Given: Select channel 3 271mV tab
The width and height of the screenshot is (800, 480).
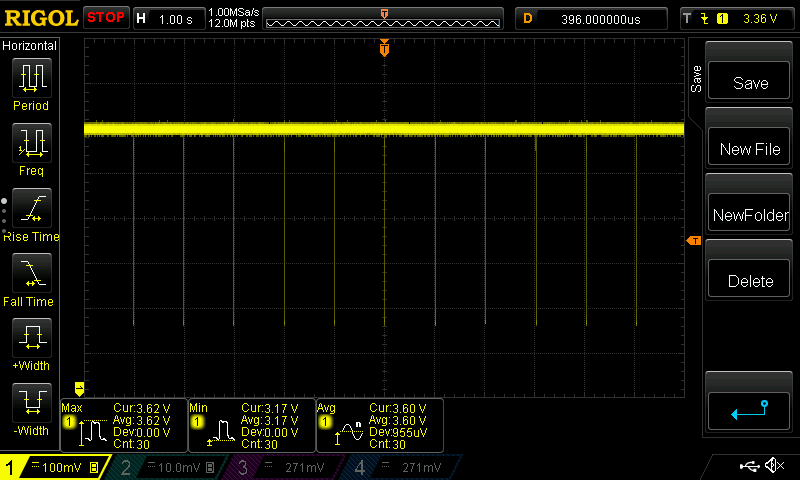Looking at the screenshot, I should (286, 467).
